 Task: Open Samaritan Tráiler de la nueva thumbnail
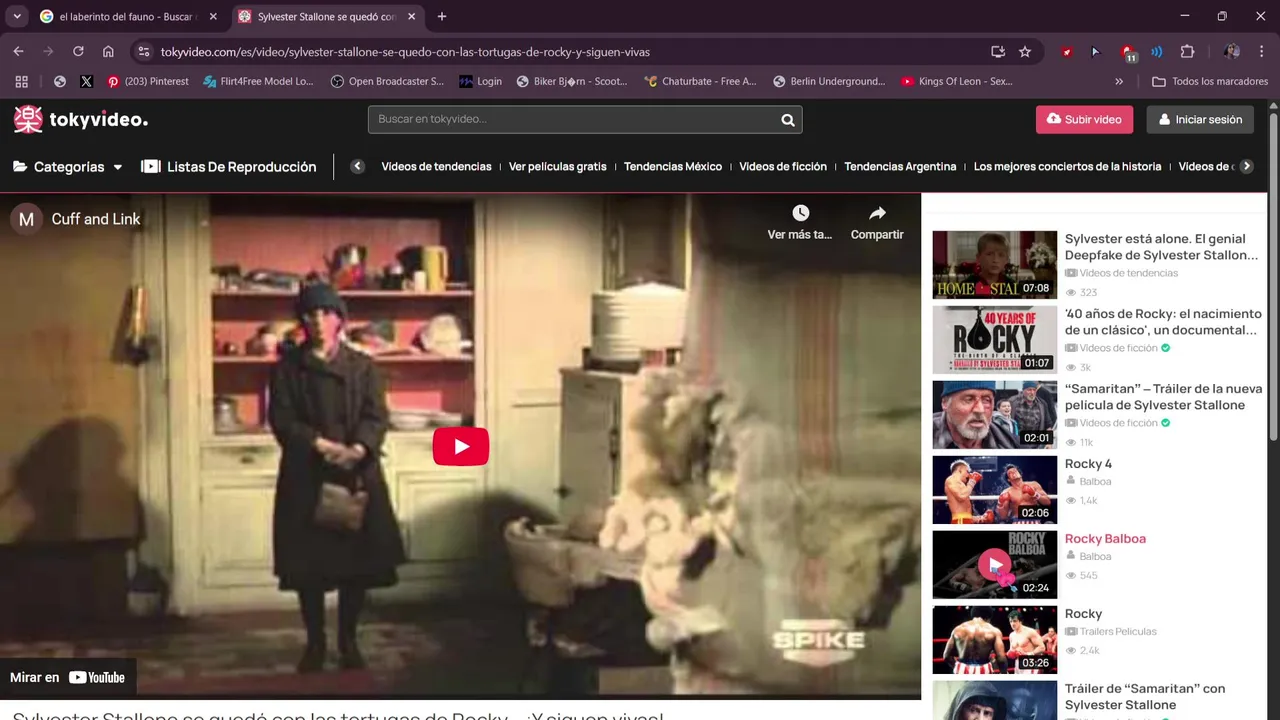994,415
